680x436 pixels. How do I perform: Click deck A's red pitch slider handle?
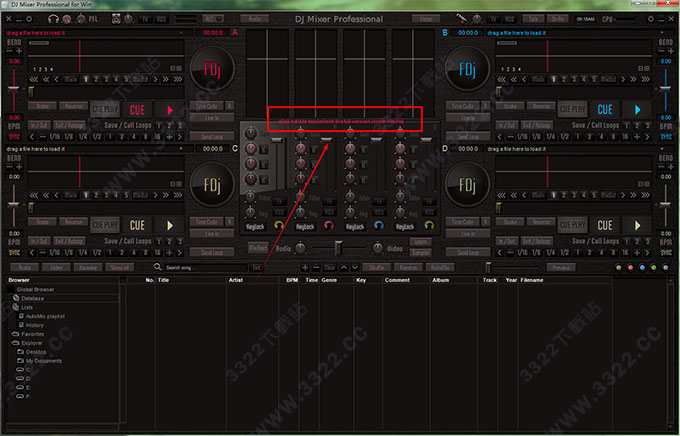14,89
